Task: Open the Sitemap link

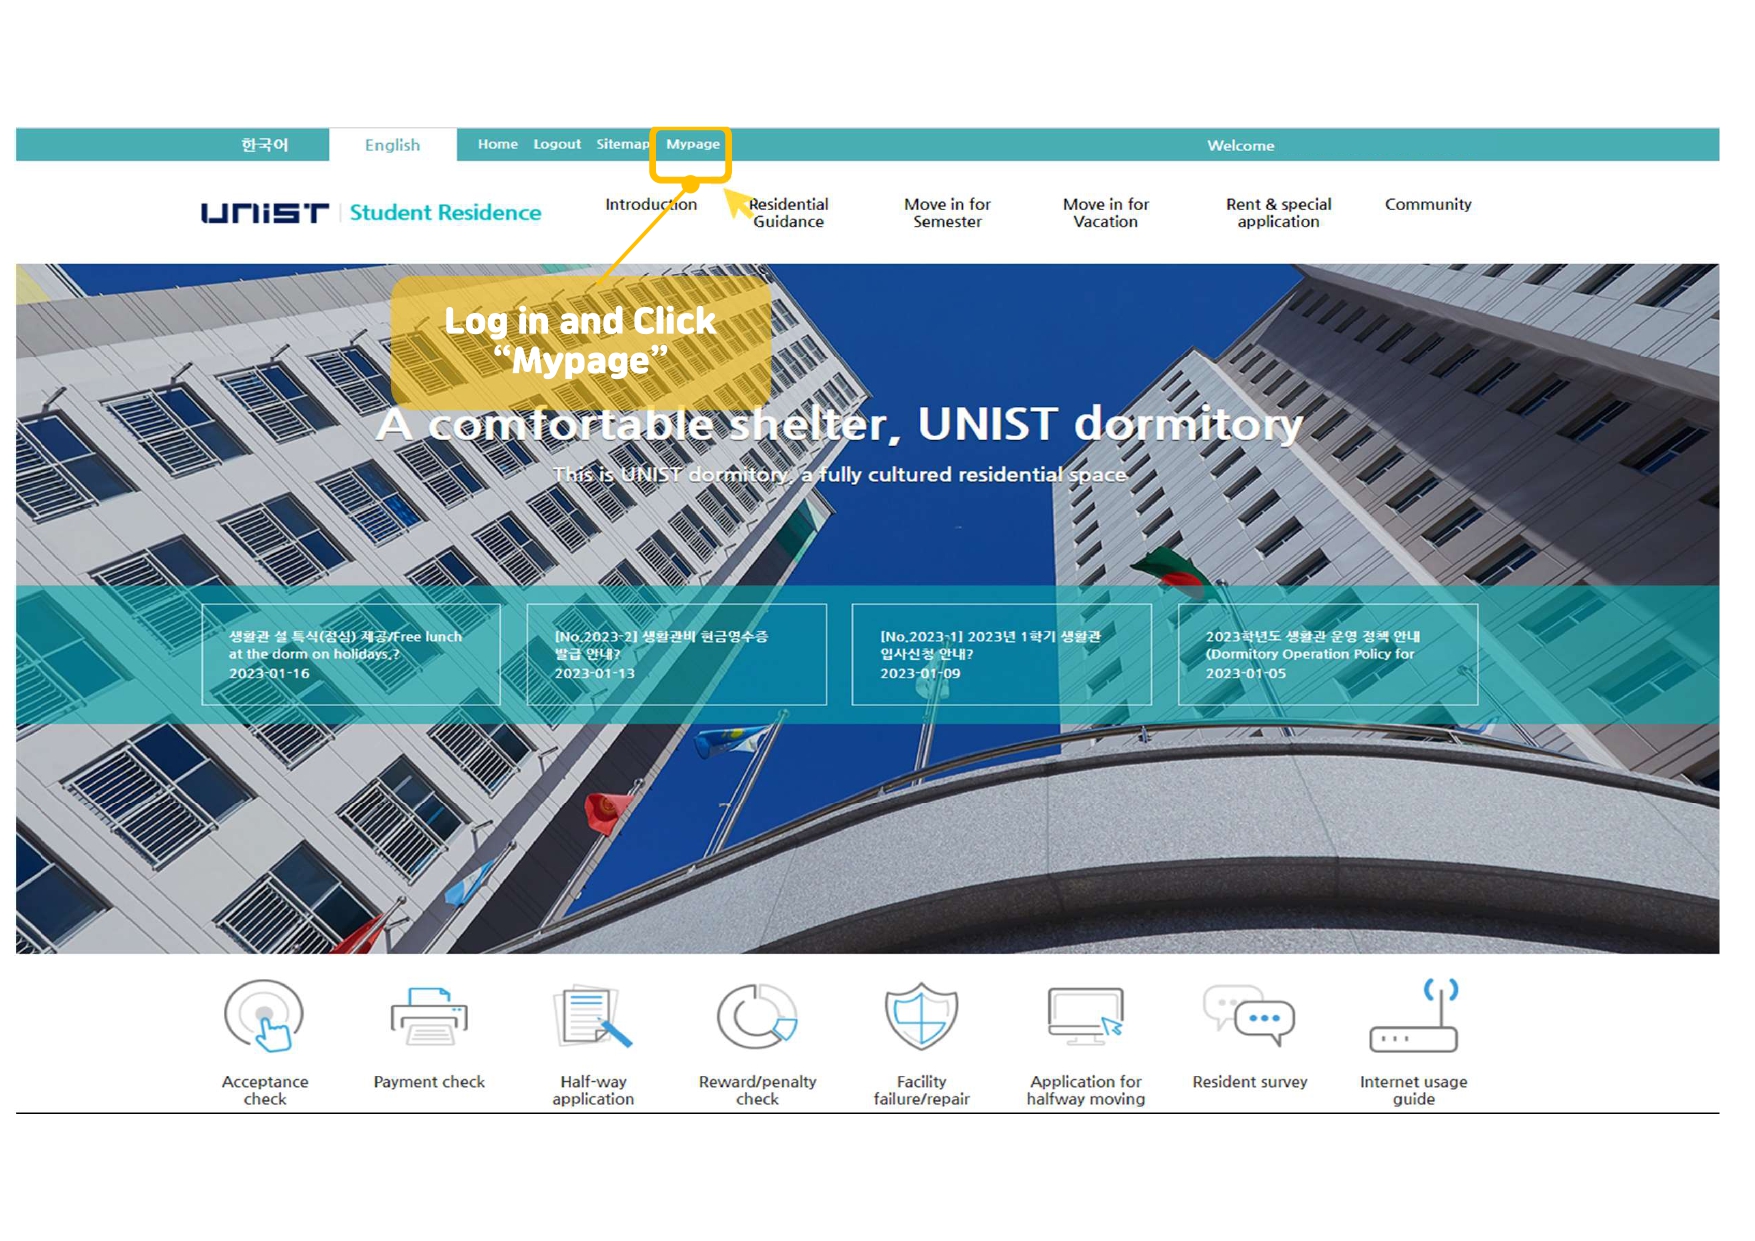Action: (622, 144)
